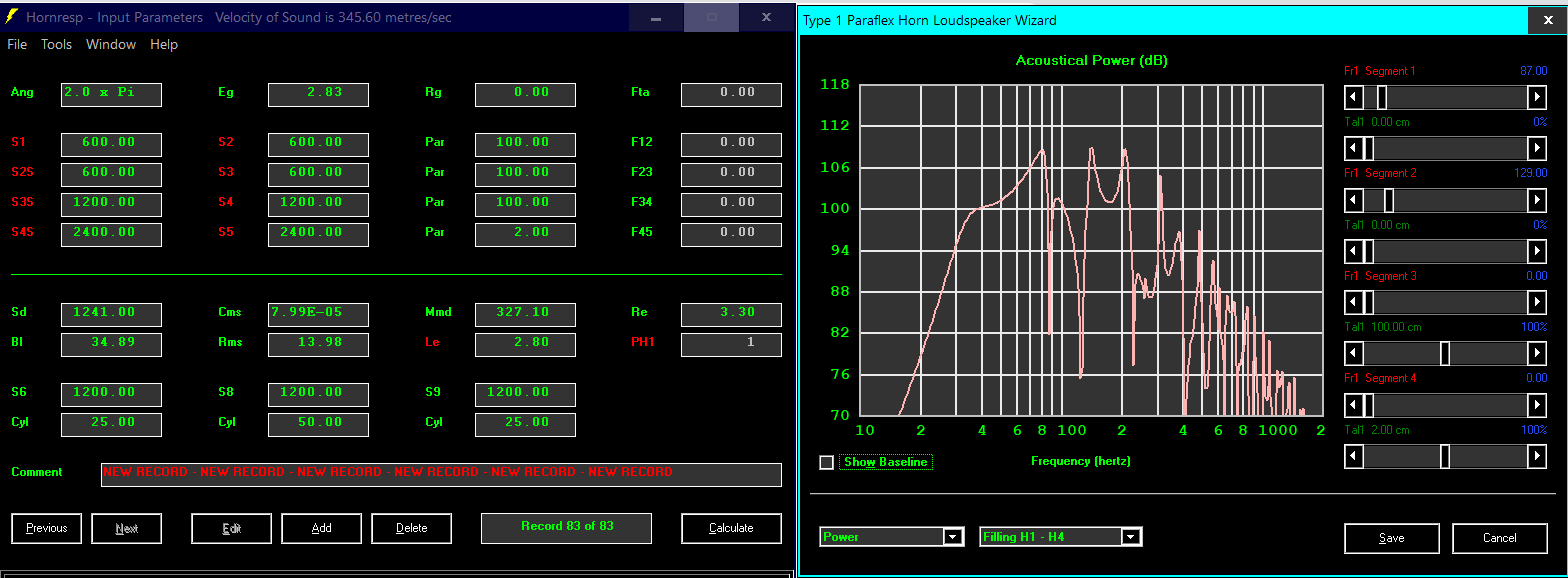
Task: Click the Add record button
Action: click(322, 528)
